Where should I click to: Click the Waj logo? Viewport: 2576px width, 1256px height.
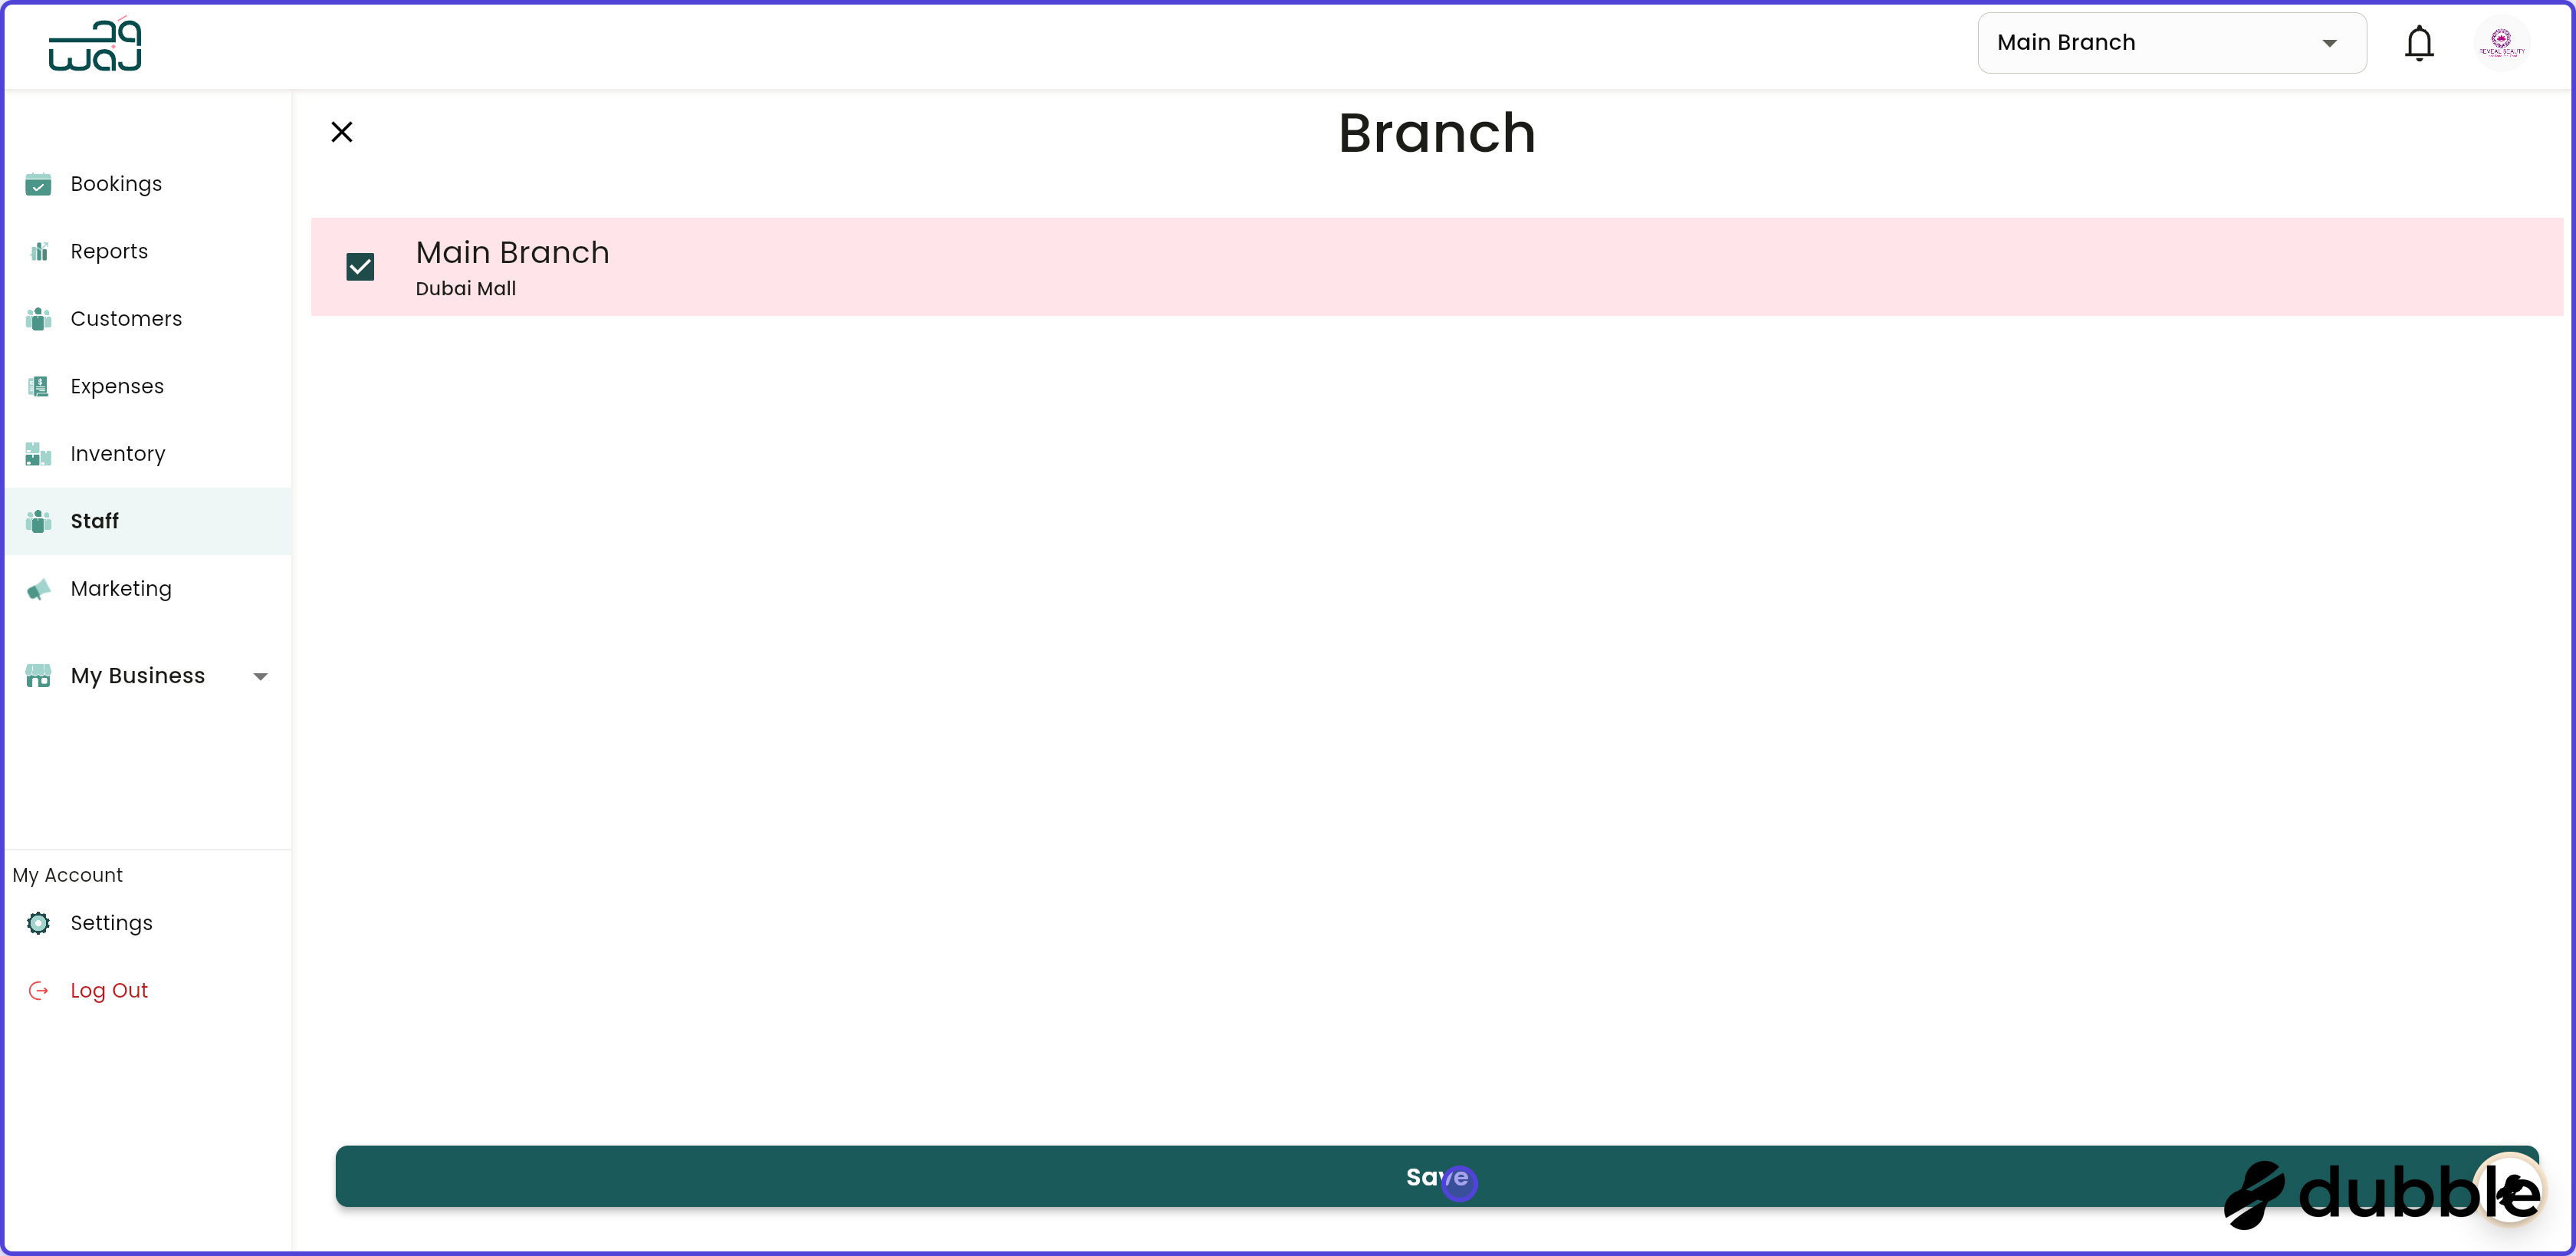tap(95, 45)
